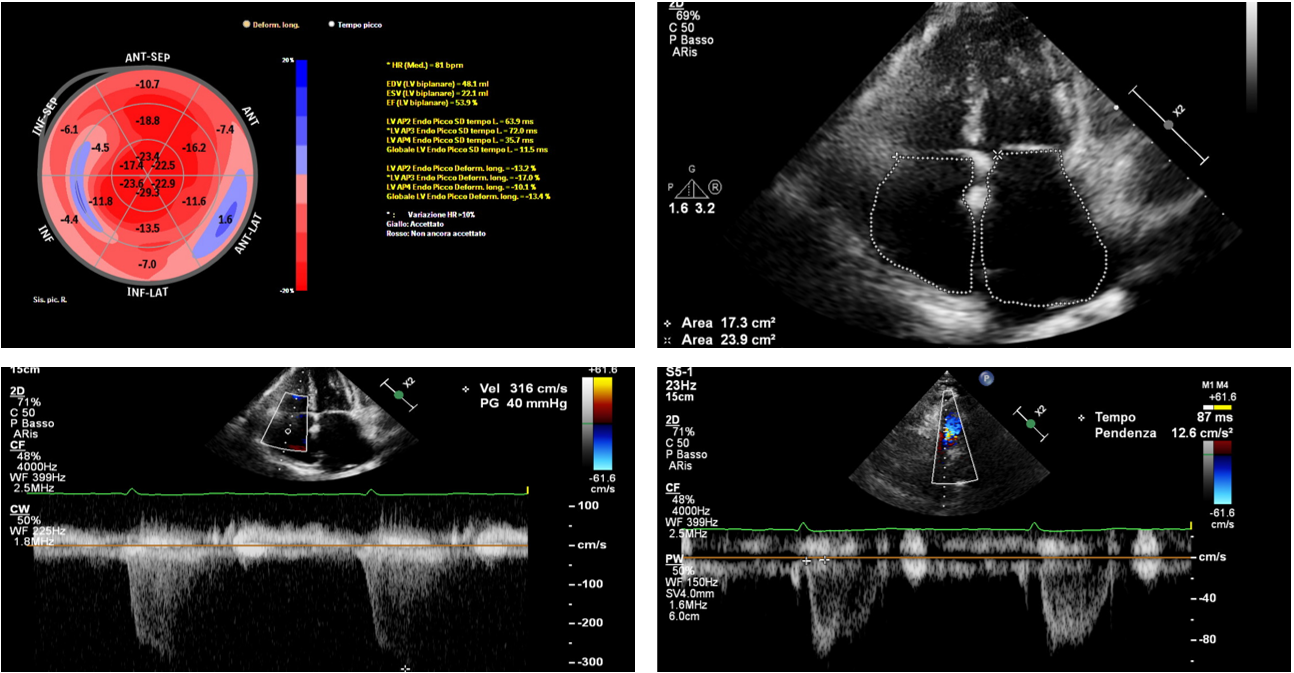The image size is (1294, 673).
Task: Click the -80 velocity scale label
Action: [1205, 639]
